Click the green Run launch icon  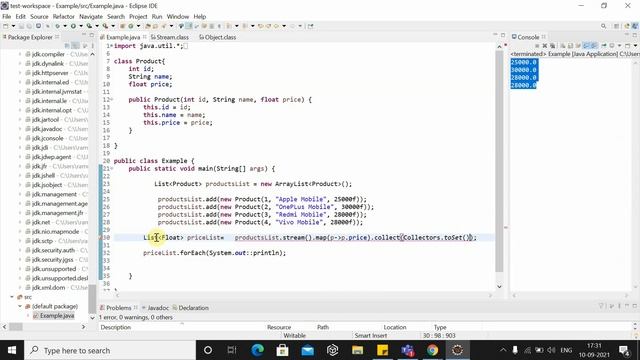point(73,26)
